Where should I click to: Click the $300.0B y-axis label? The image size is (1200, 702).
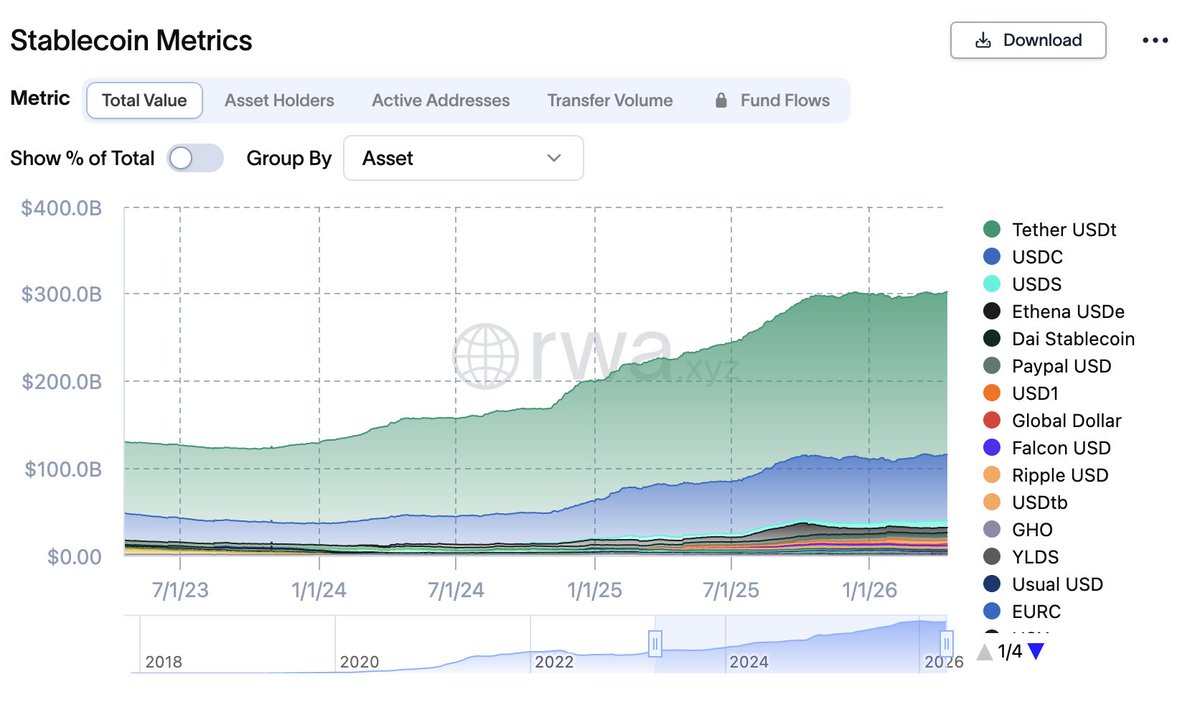(x=61, y=294)
